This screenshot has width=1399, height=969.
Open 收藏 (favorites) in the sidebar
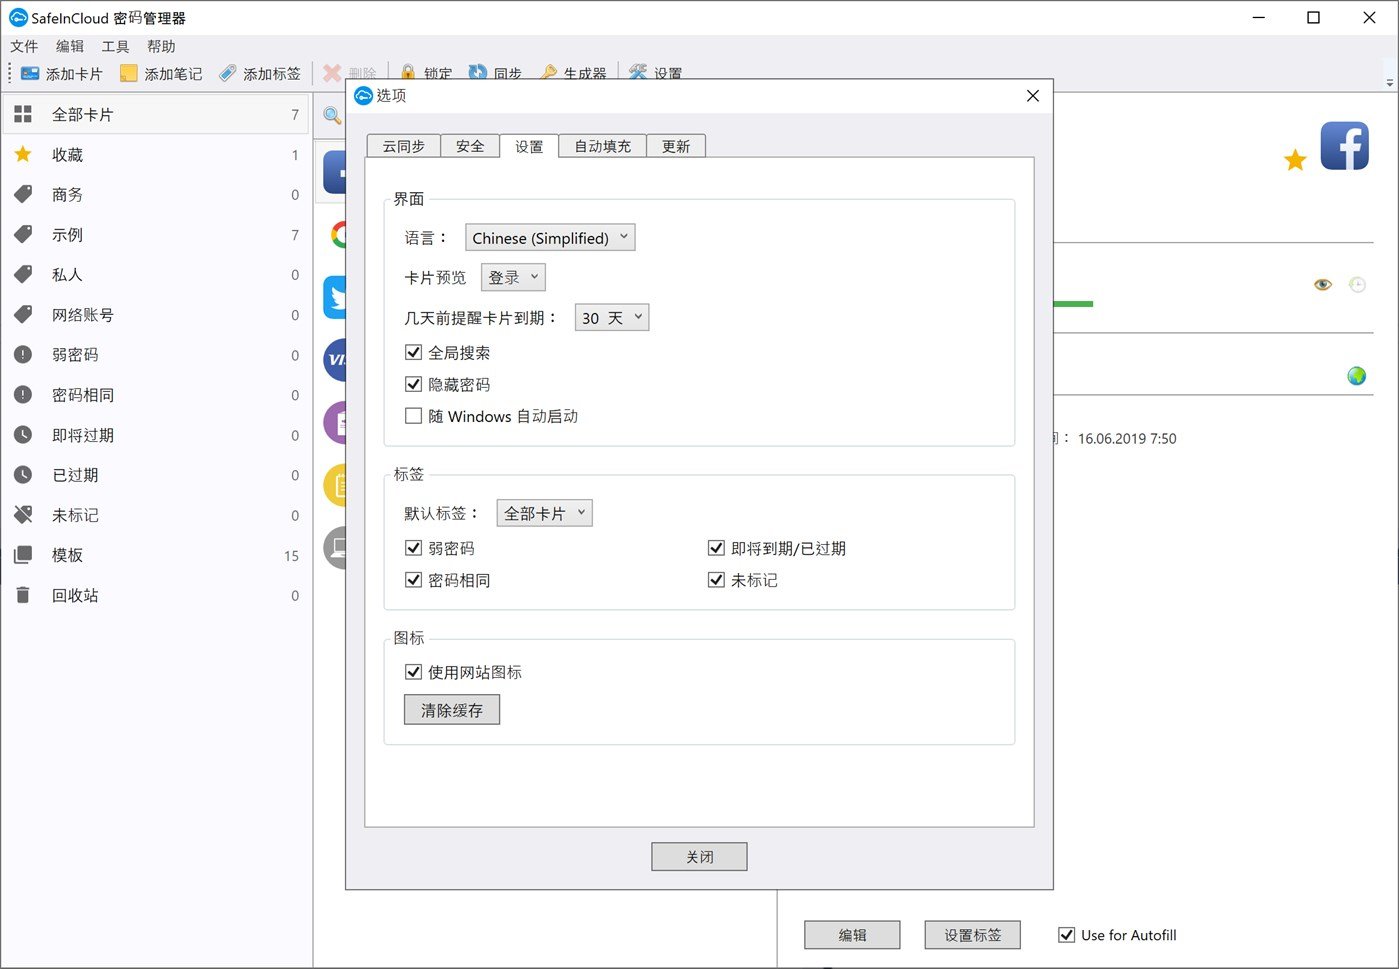(68, 154)
